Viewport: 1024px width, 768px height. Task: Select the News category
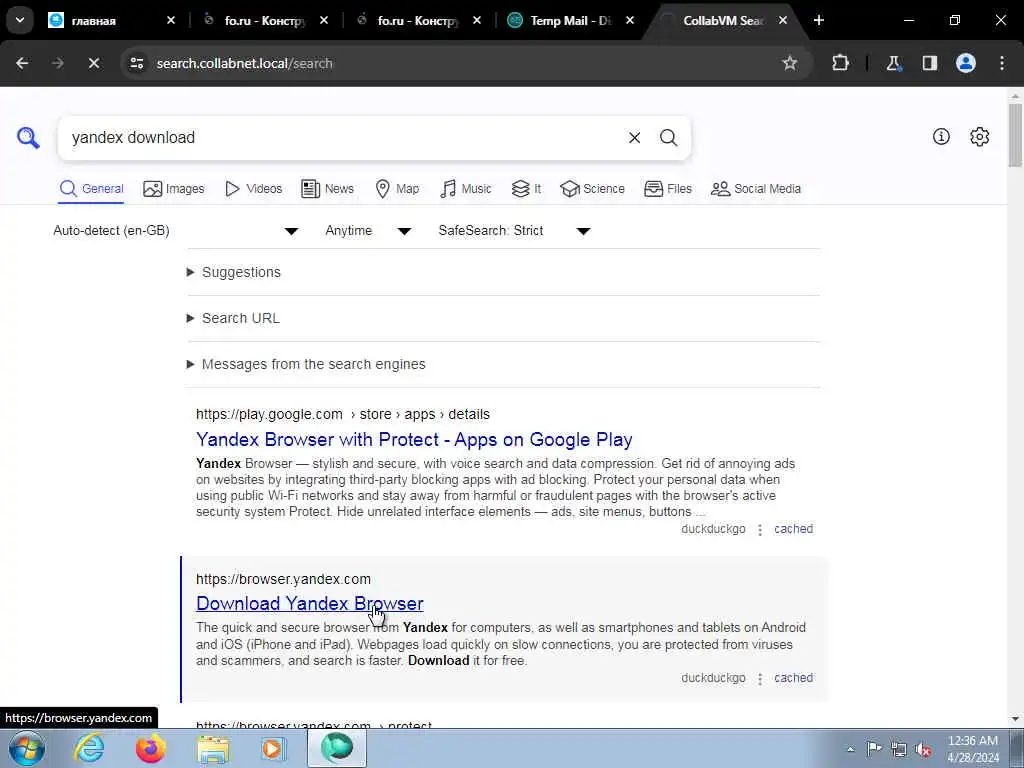click(x=327, y=189)
